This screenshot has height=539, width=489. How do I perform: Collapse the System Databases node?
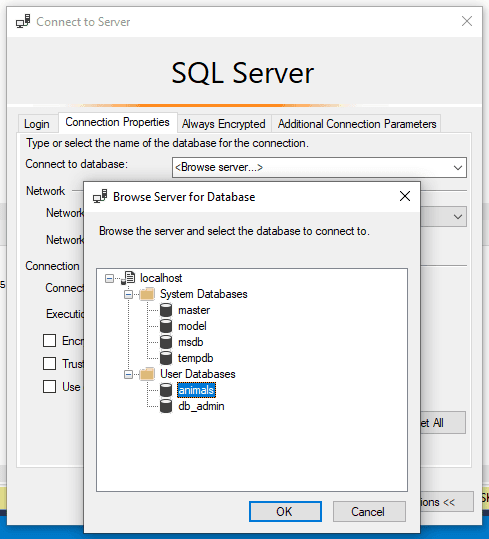128,294
